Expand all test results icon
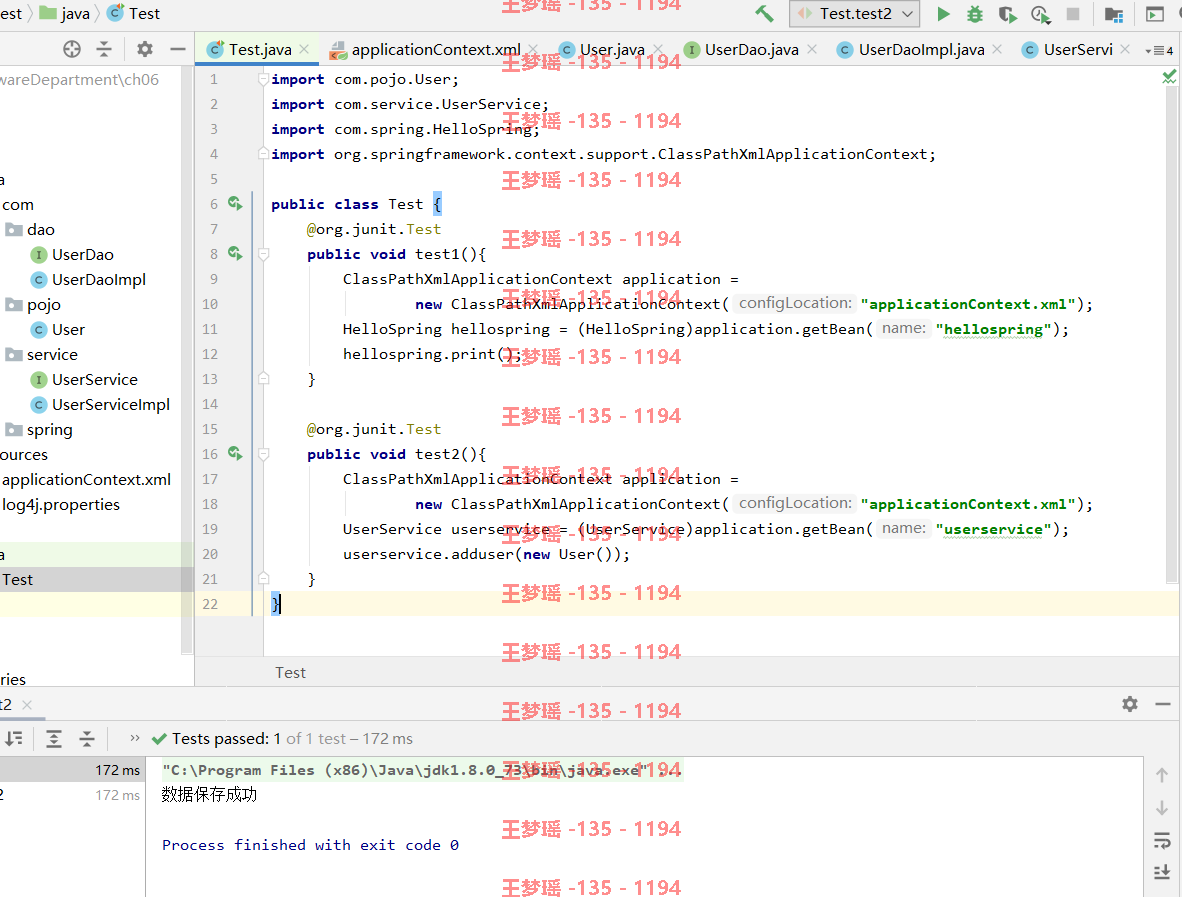The height and width of the screenshot is (897, 1182). (x=54, y=739)
